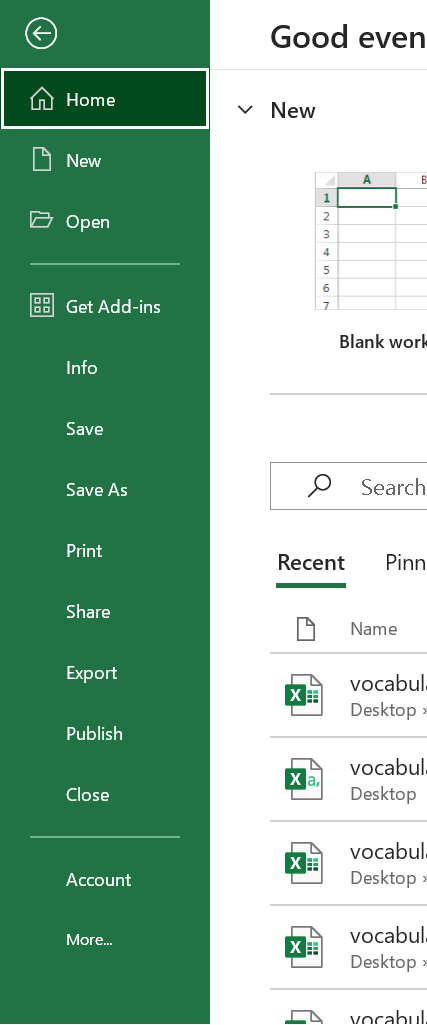
Task: Open Get Add-ins
Action: (x=105, y=306)
